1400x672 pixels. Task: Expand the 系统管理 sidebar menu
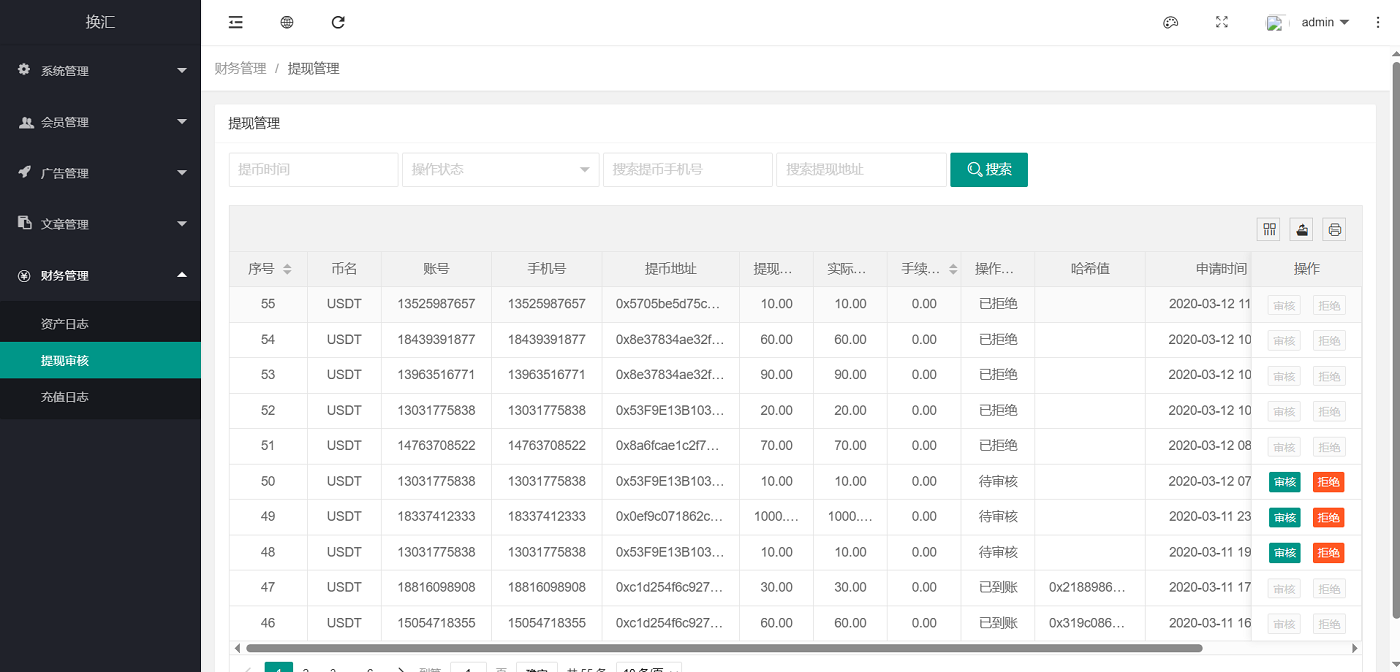(x=100, y=71)
